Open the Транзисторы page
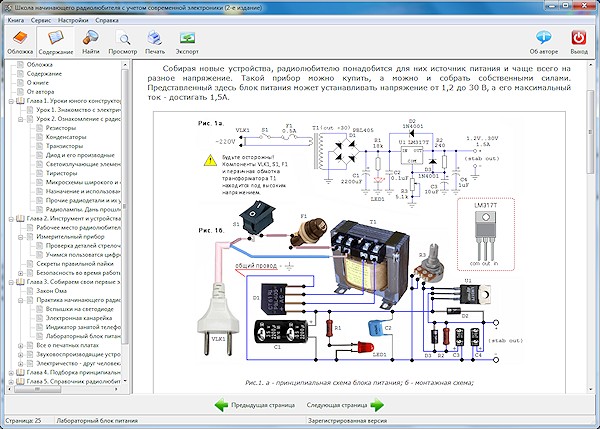 coord(64,146)
